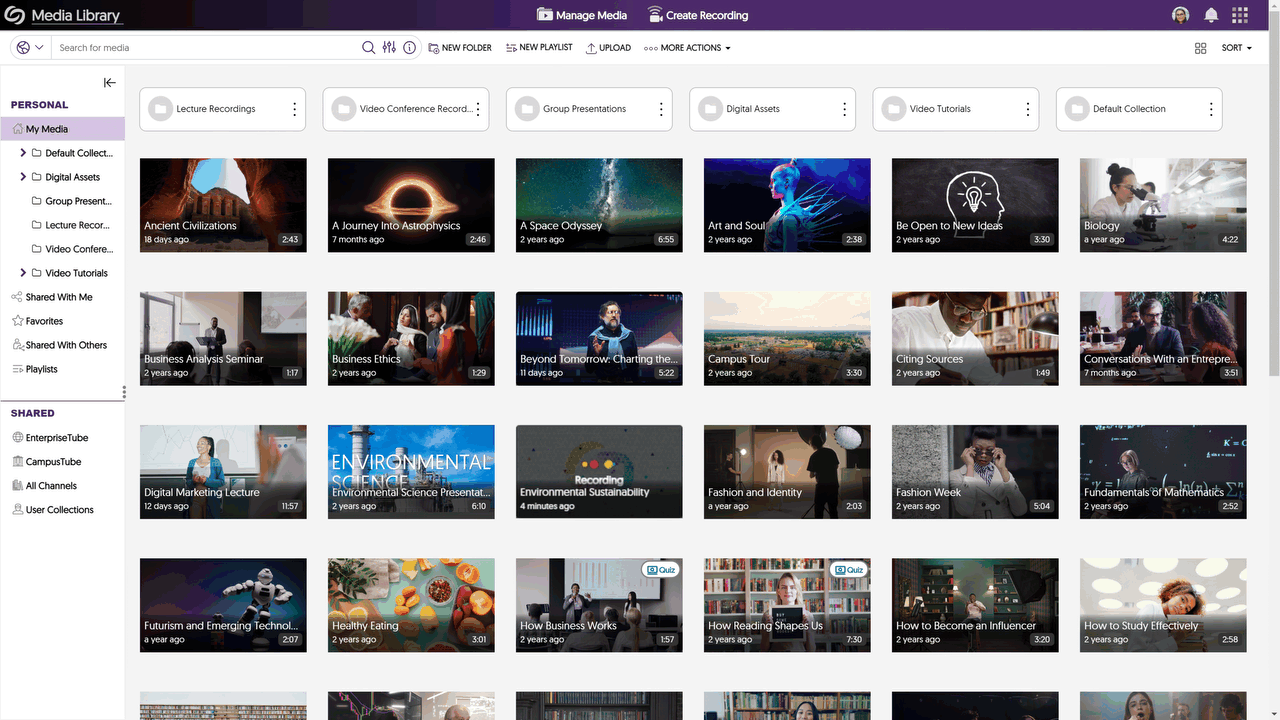
Task: Open the search filters icon
Action: coord(389,47)
